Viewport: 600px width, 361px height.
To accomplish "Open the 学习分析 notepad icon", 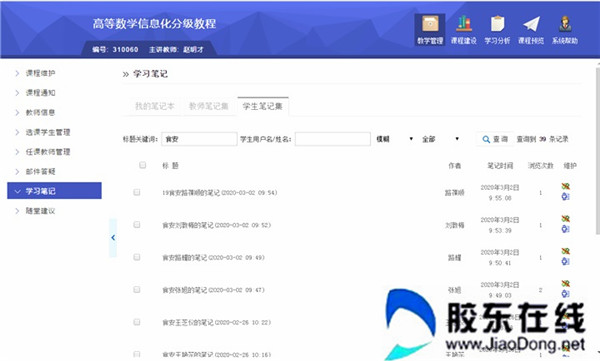I will [497, 24].
